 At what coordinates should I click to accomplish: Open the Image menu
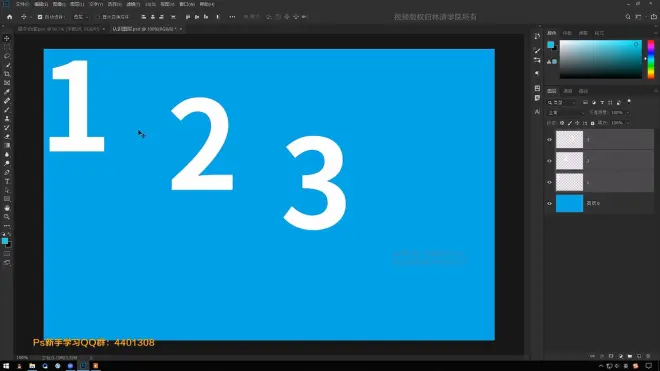(x=59, y=4)
